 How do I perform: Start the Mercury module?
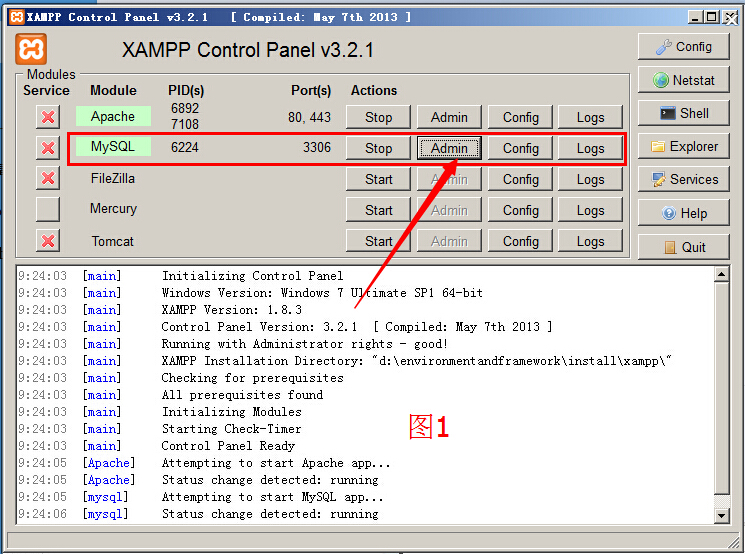coord(378,210)
